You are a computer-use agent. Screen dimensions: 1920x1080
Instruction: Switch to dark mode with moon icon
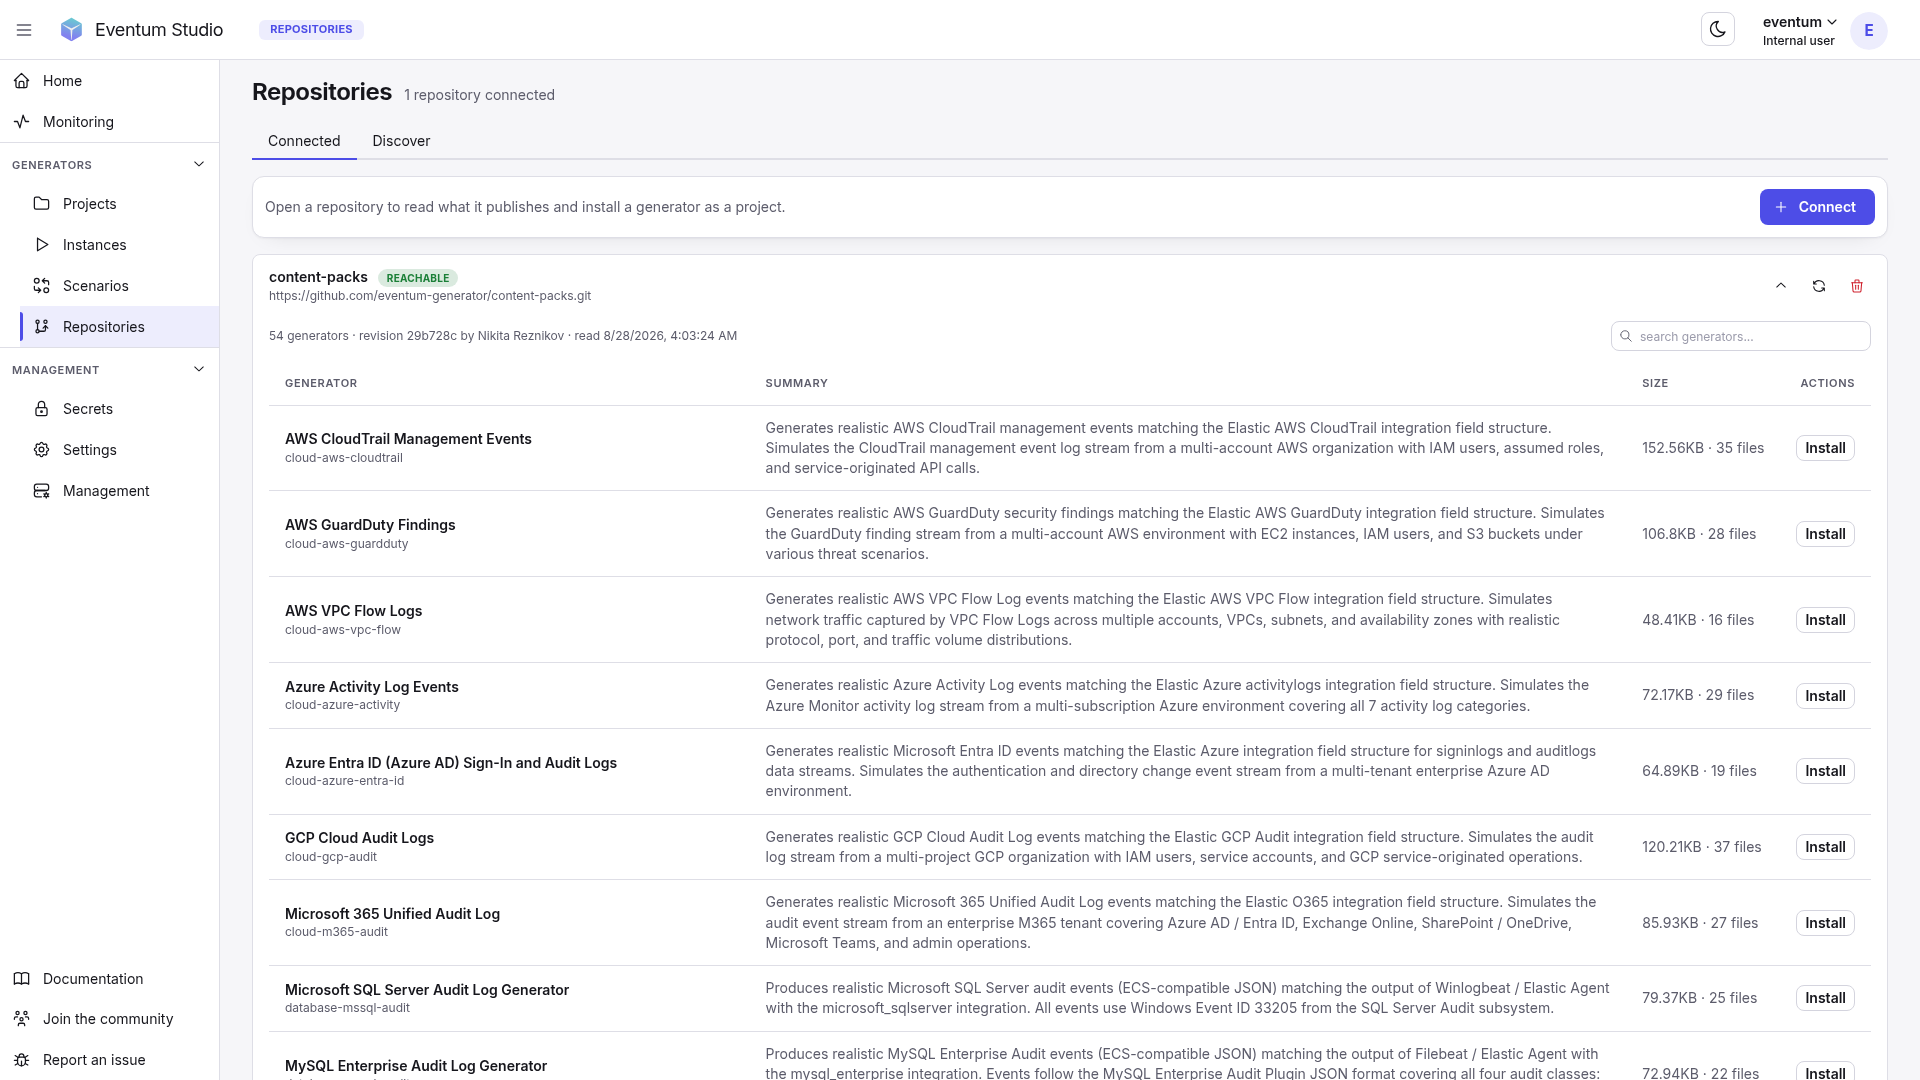[1718, 30]
